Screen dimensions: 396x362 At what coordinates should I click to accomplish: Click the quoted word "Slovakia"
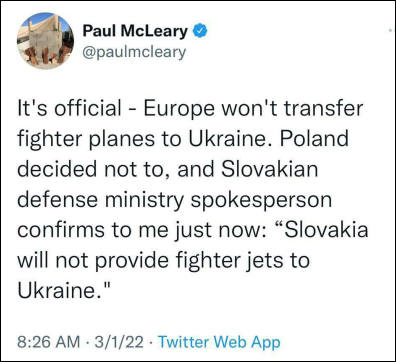[321, 230]
